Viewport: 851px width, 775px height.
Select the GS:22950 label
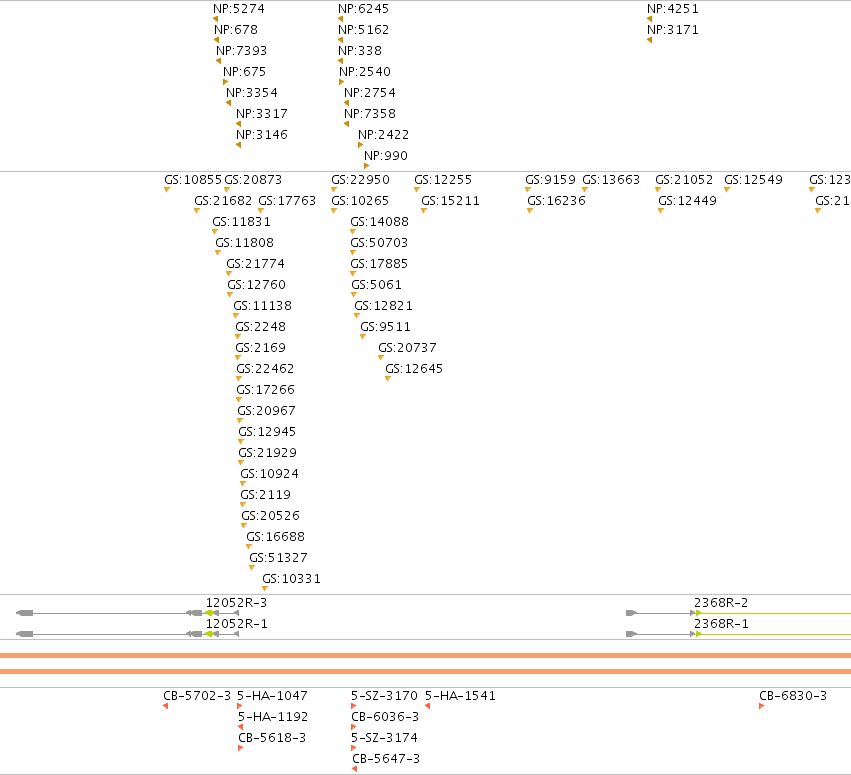coord(360,180)
